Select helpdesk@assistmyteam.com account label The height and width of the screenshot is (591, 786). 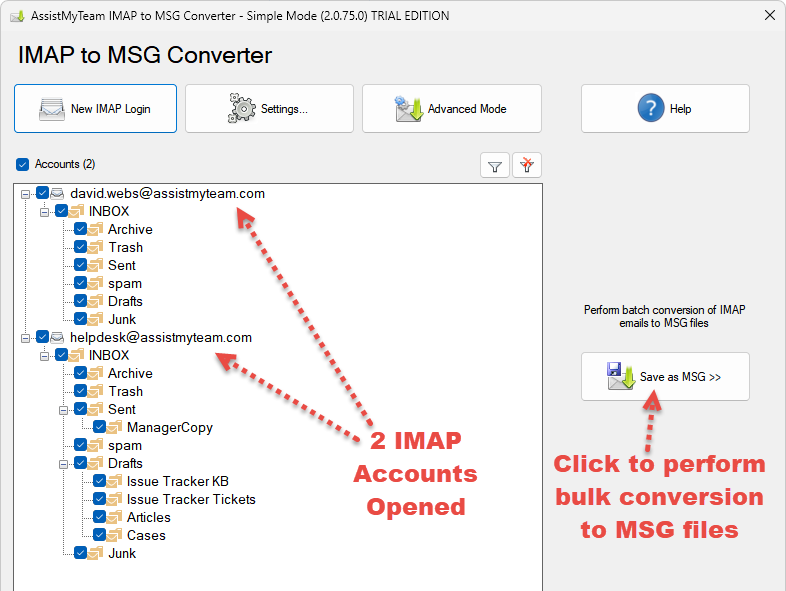pos(161,337)
